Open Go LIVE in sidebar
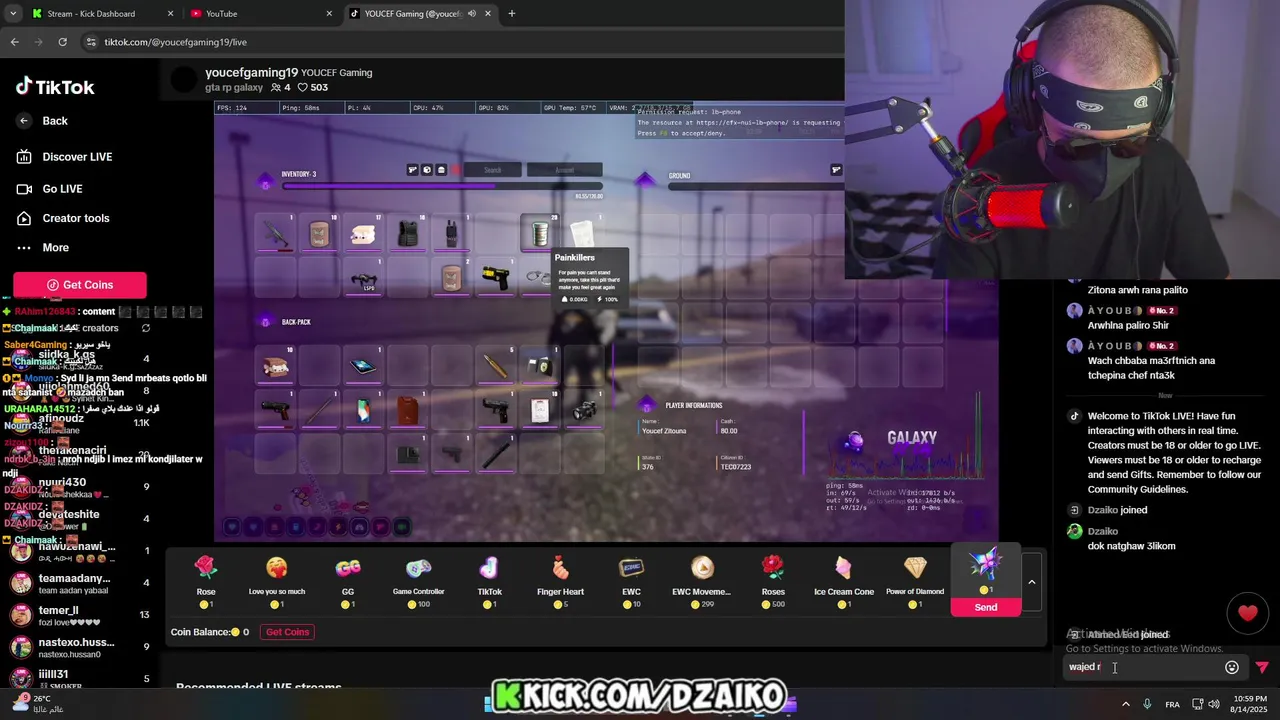 pyautogui.click(x=49, y=189)
